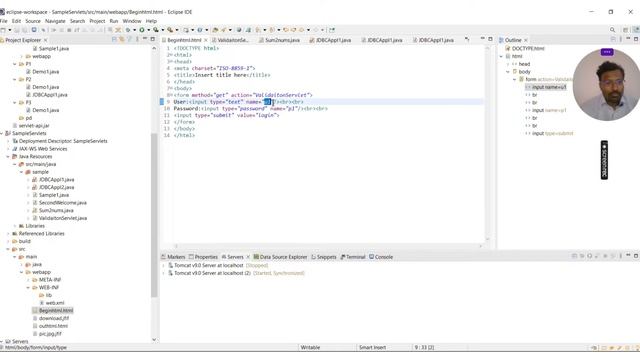Minimize the editor area
The image size is (640, 360).
[x=482, y=39]
